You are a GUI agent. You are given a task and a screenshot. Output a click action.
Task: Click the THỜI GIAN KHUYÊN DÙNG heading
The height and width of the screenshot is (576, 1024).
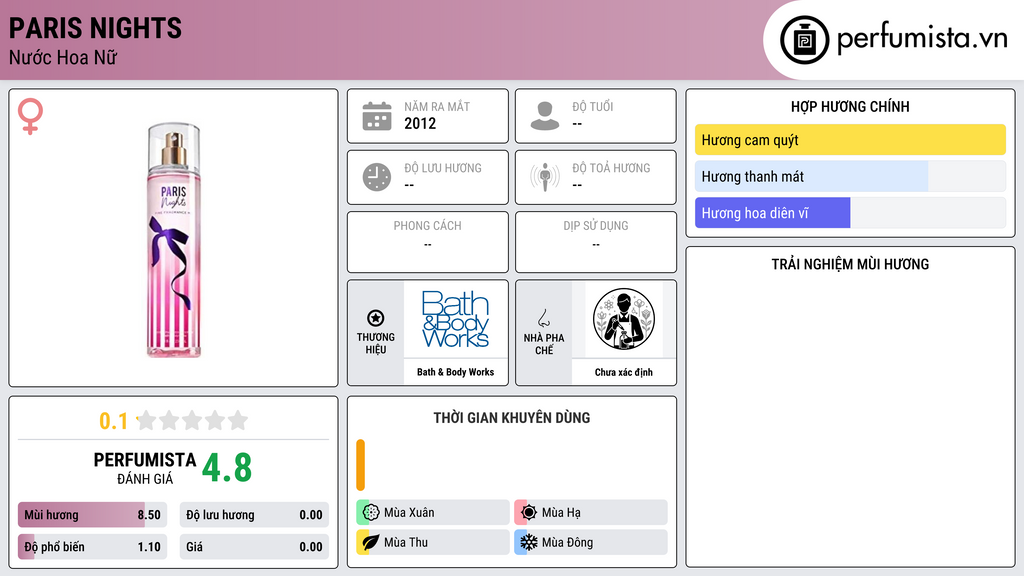coord(512,418)
